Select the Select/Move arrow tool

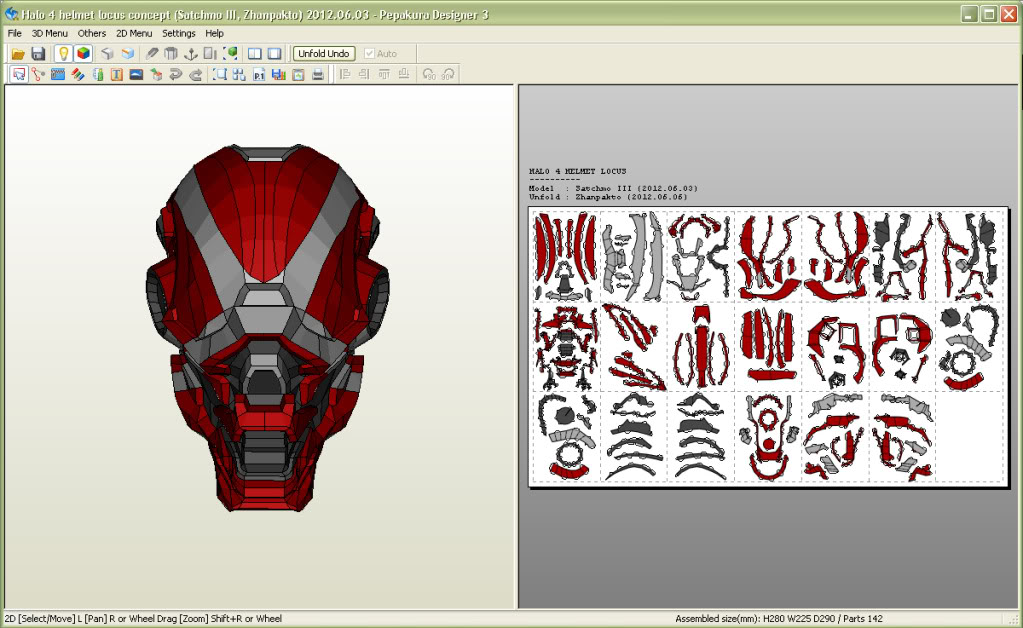[x=18, y=74]
